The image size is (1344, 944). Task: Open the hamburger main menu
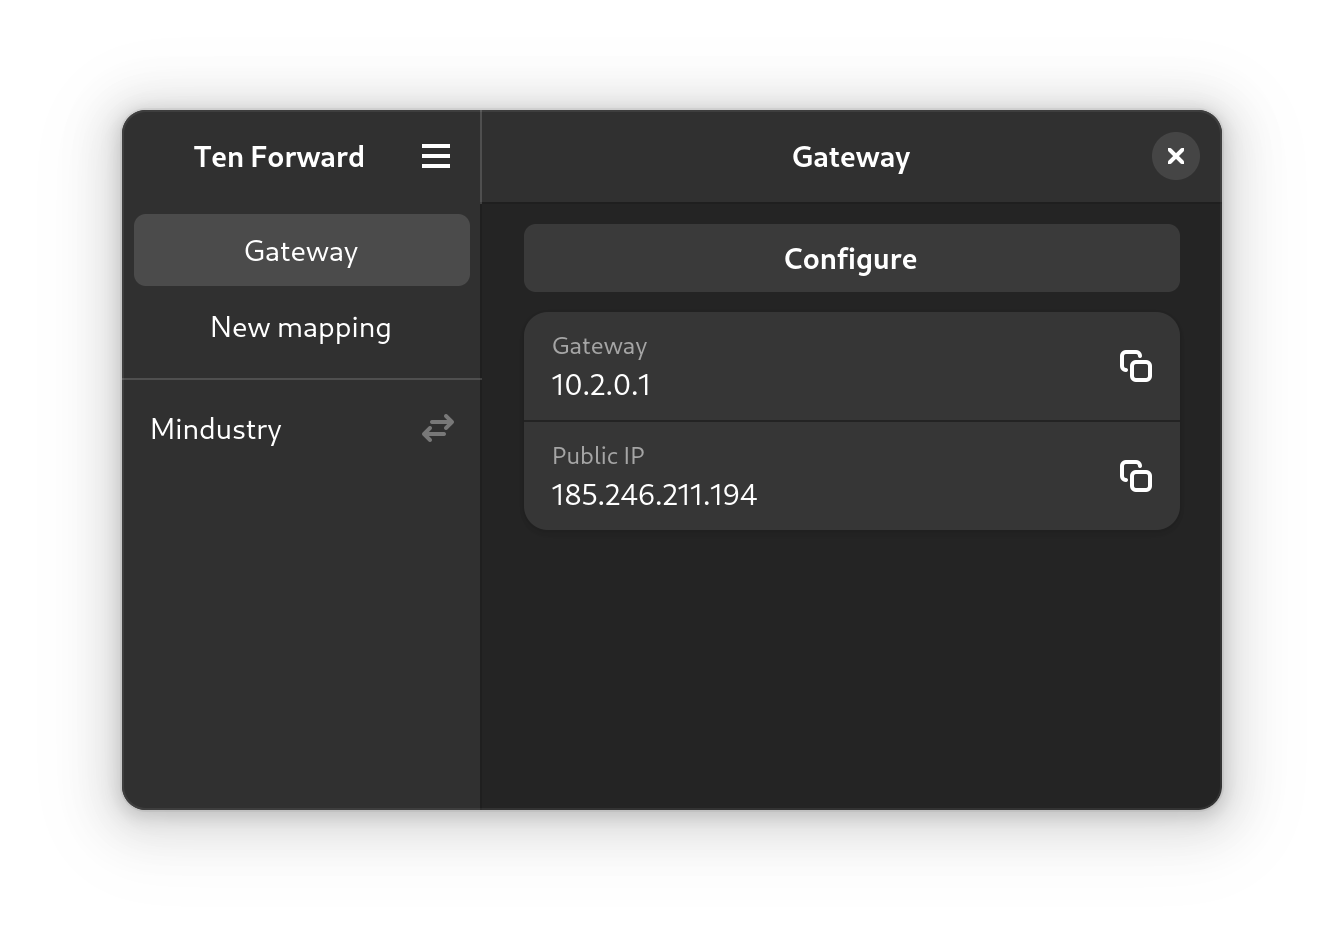436,156
